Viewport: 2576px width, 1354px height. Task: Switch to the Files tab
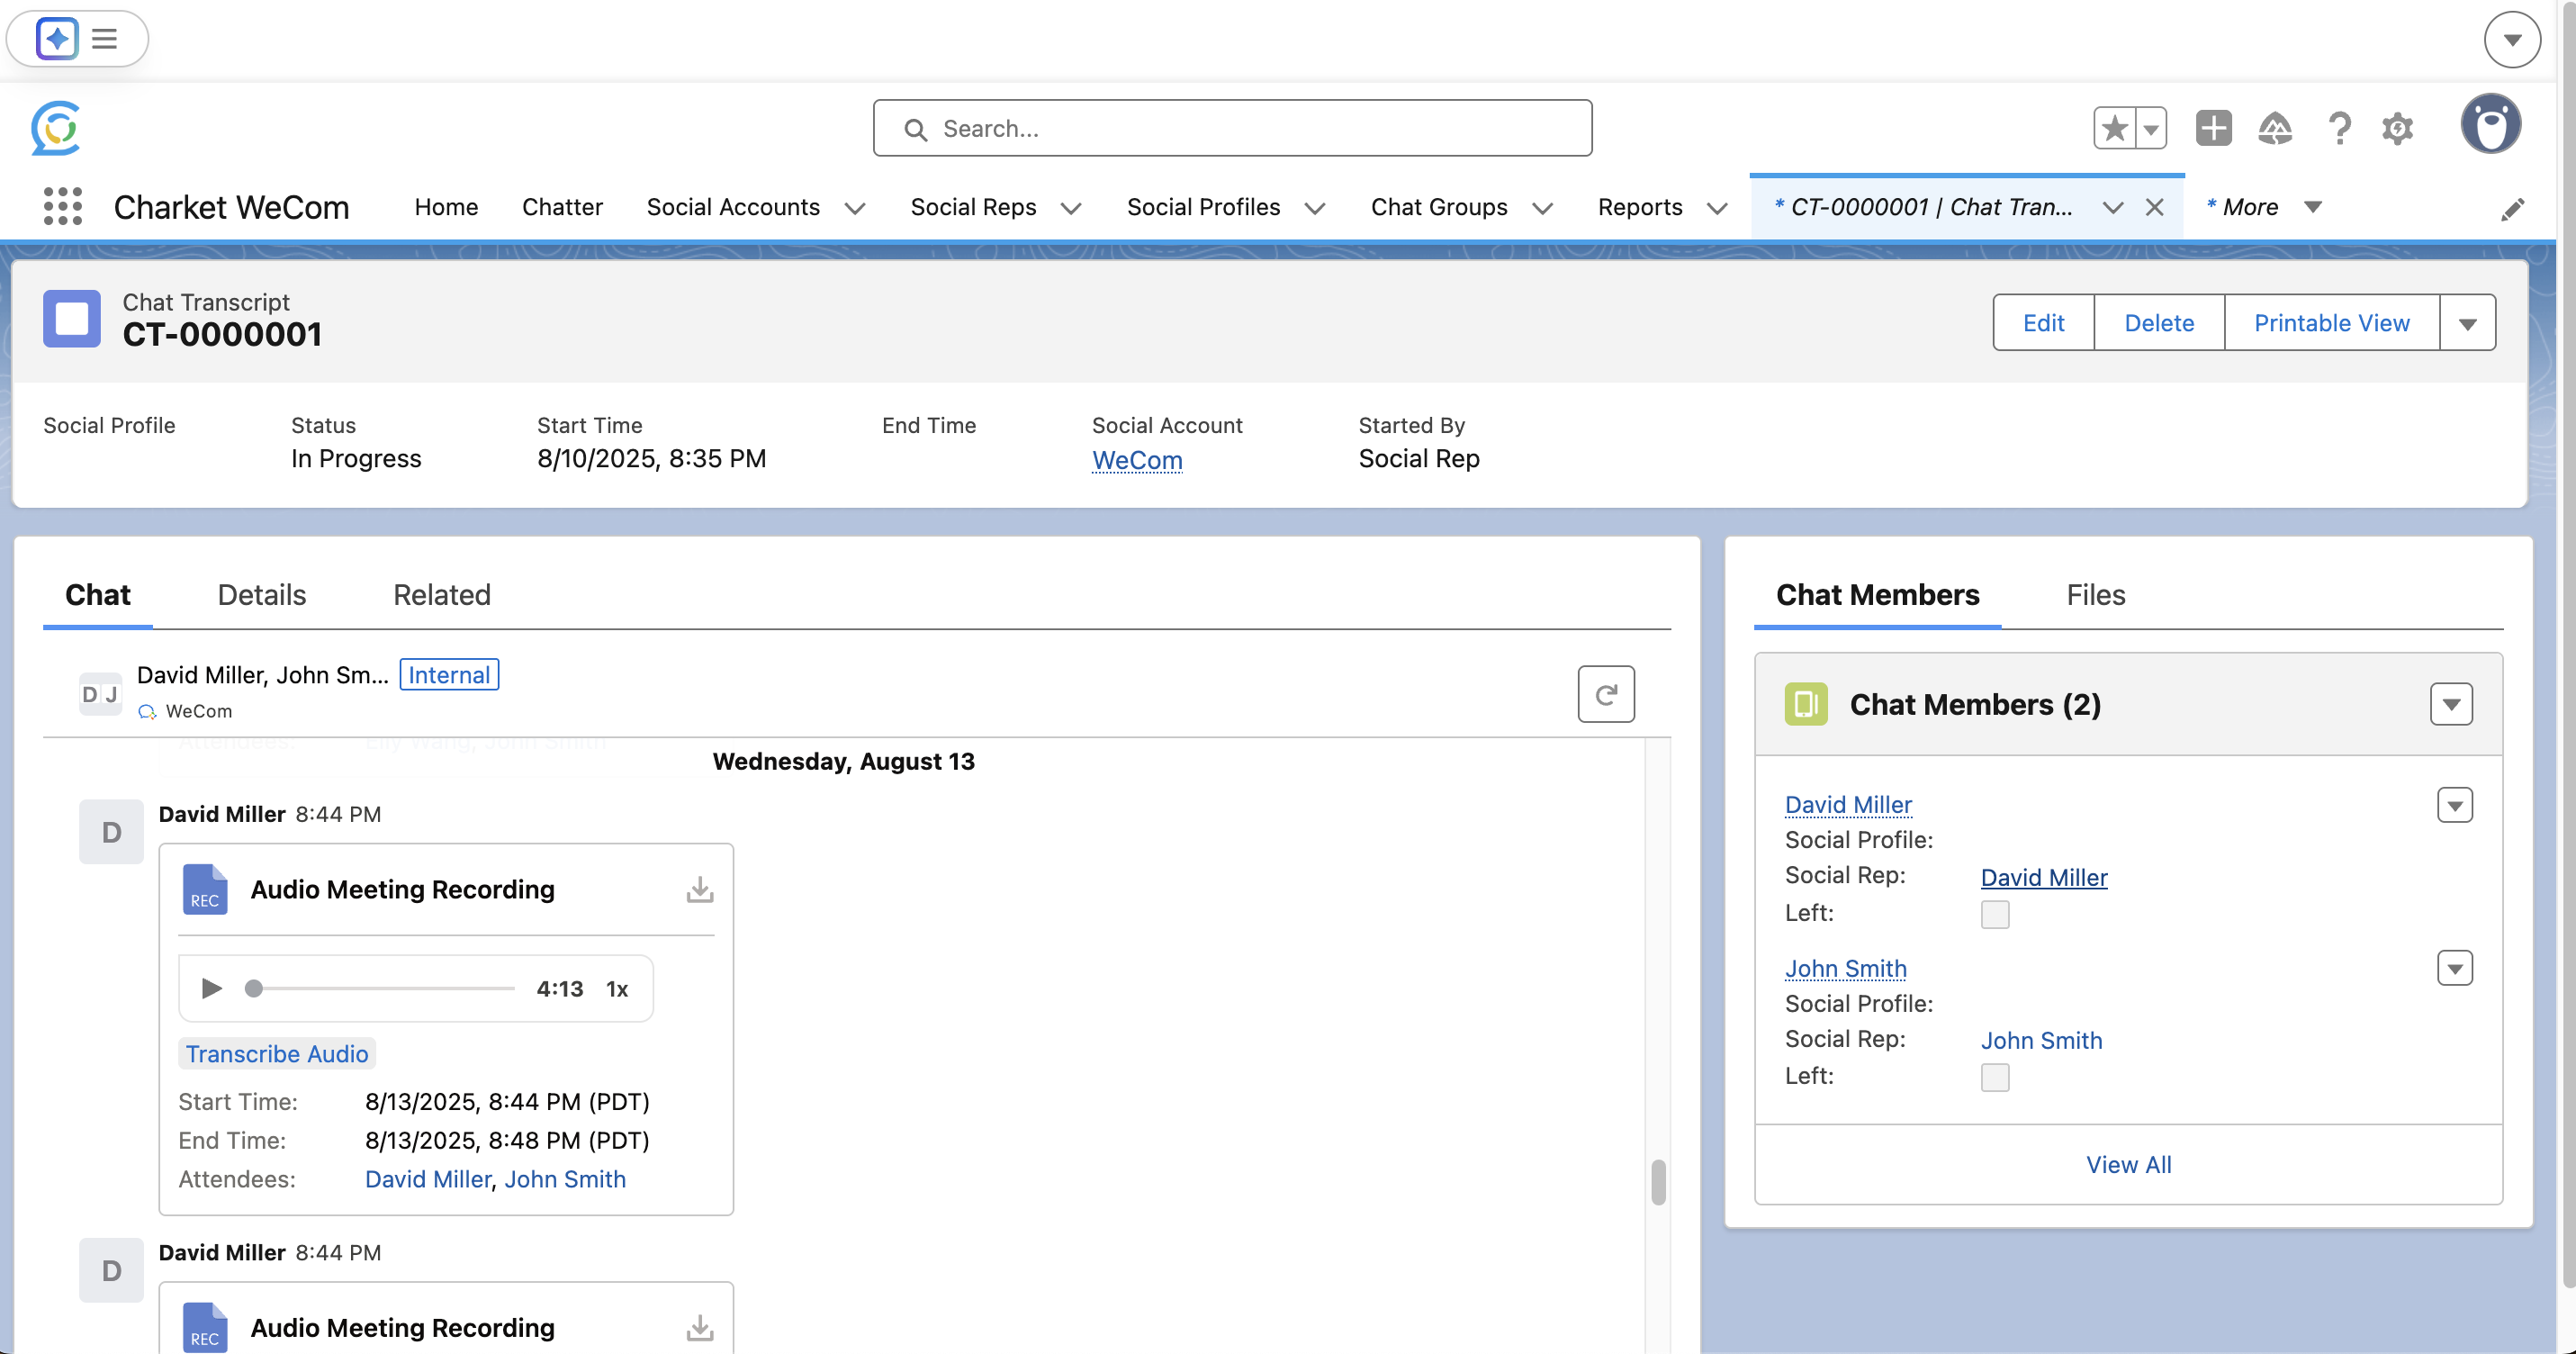pos(2095,595)
